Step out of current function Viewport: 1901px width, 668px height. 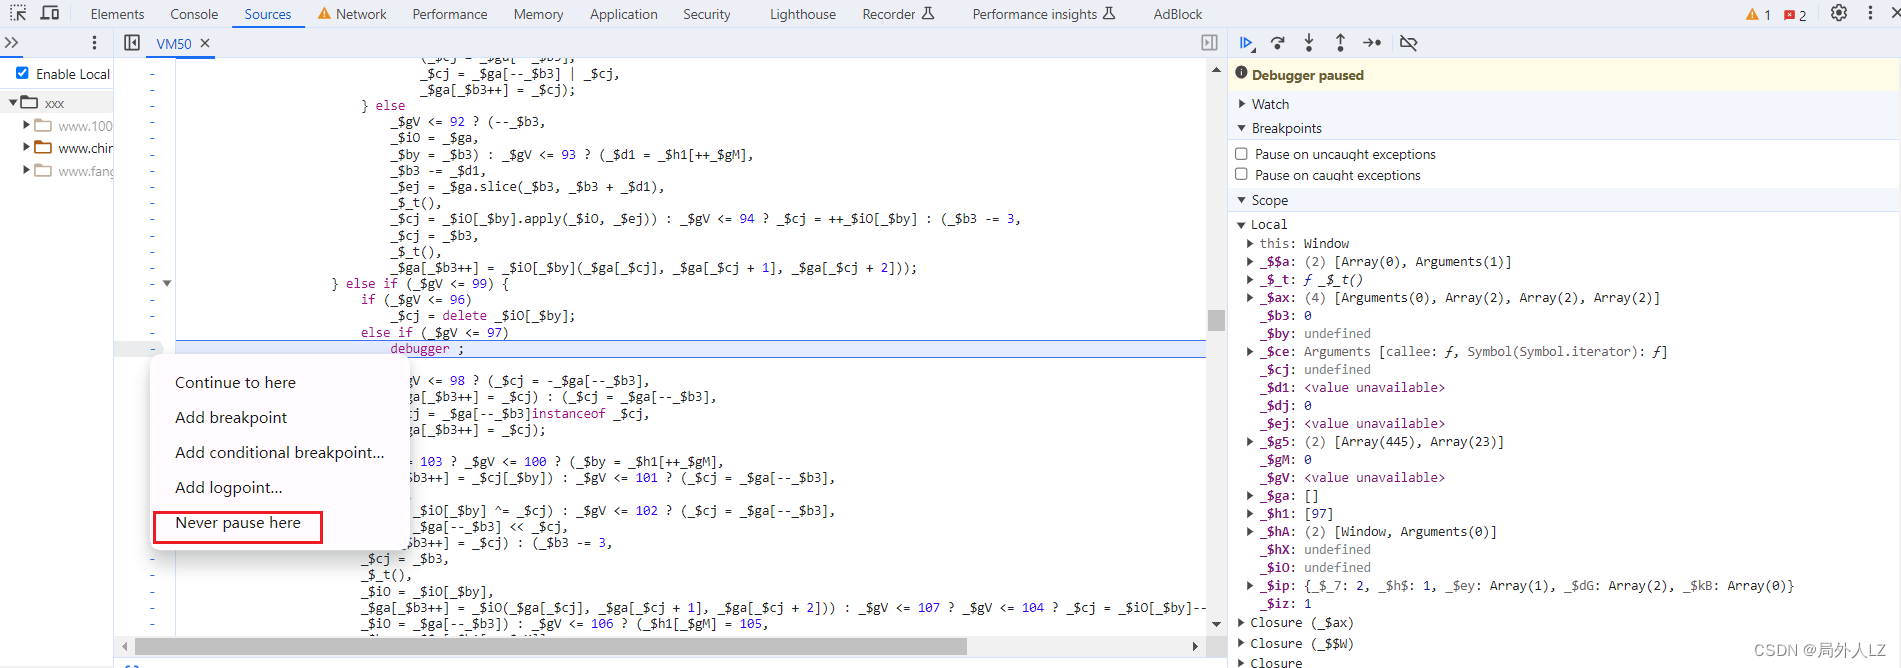1340,43
